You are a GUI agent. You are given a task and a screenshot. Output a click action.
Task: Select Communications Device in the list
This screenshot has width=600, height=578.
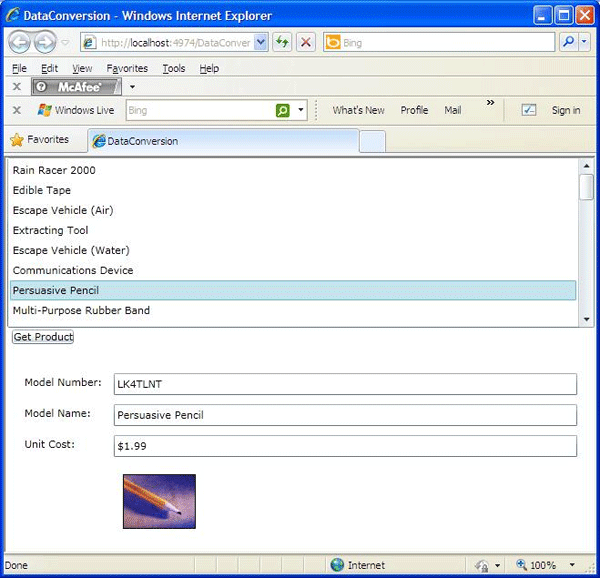pyautogui.click(x=293, y=270)
